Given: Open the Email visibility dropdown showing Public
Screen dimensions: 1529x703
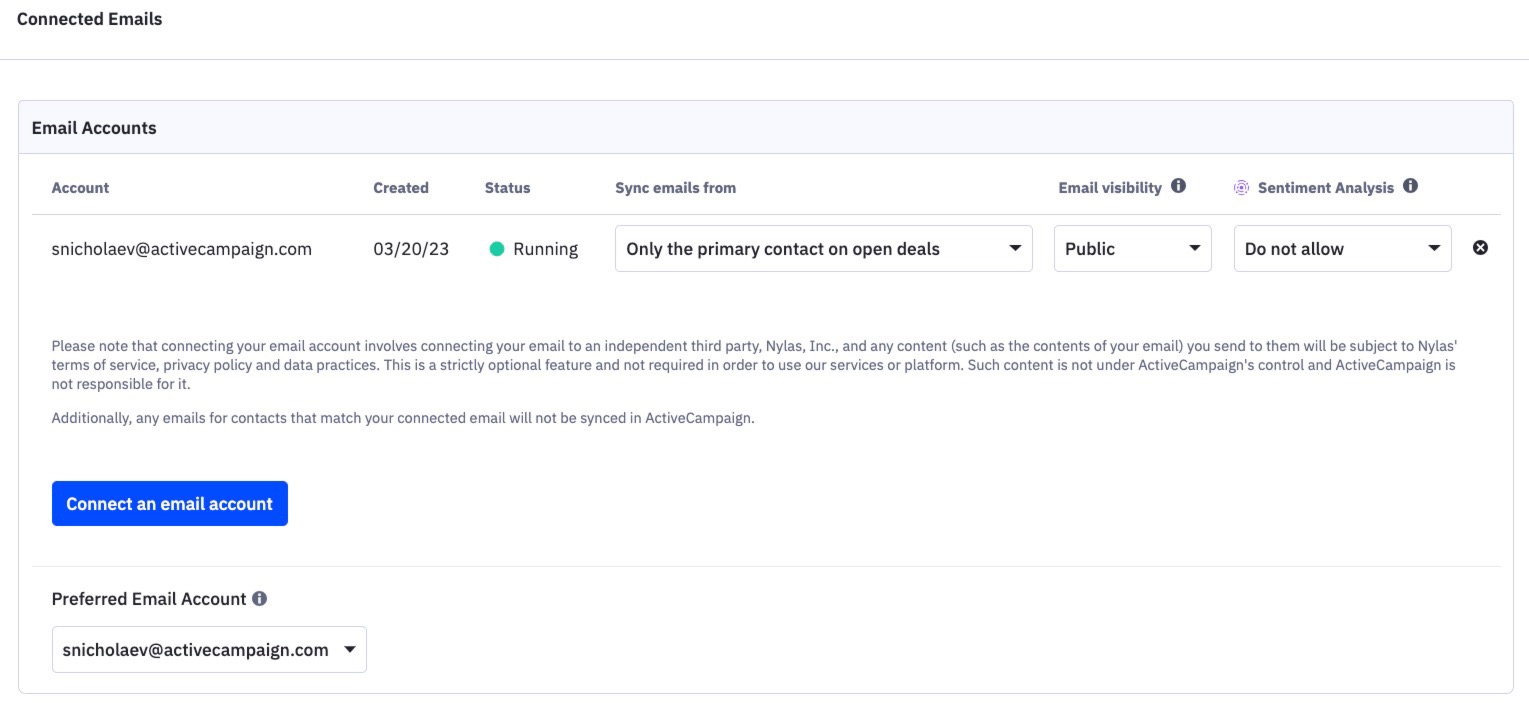Looking at the screenshot, I should click(1132, 248).
